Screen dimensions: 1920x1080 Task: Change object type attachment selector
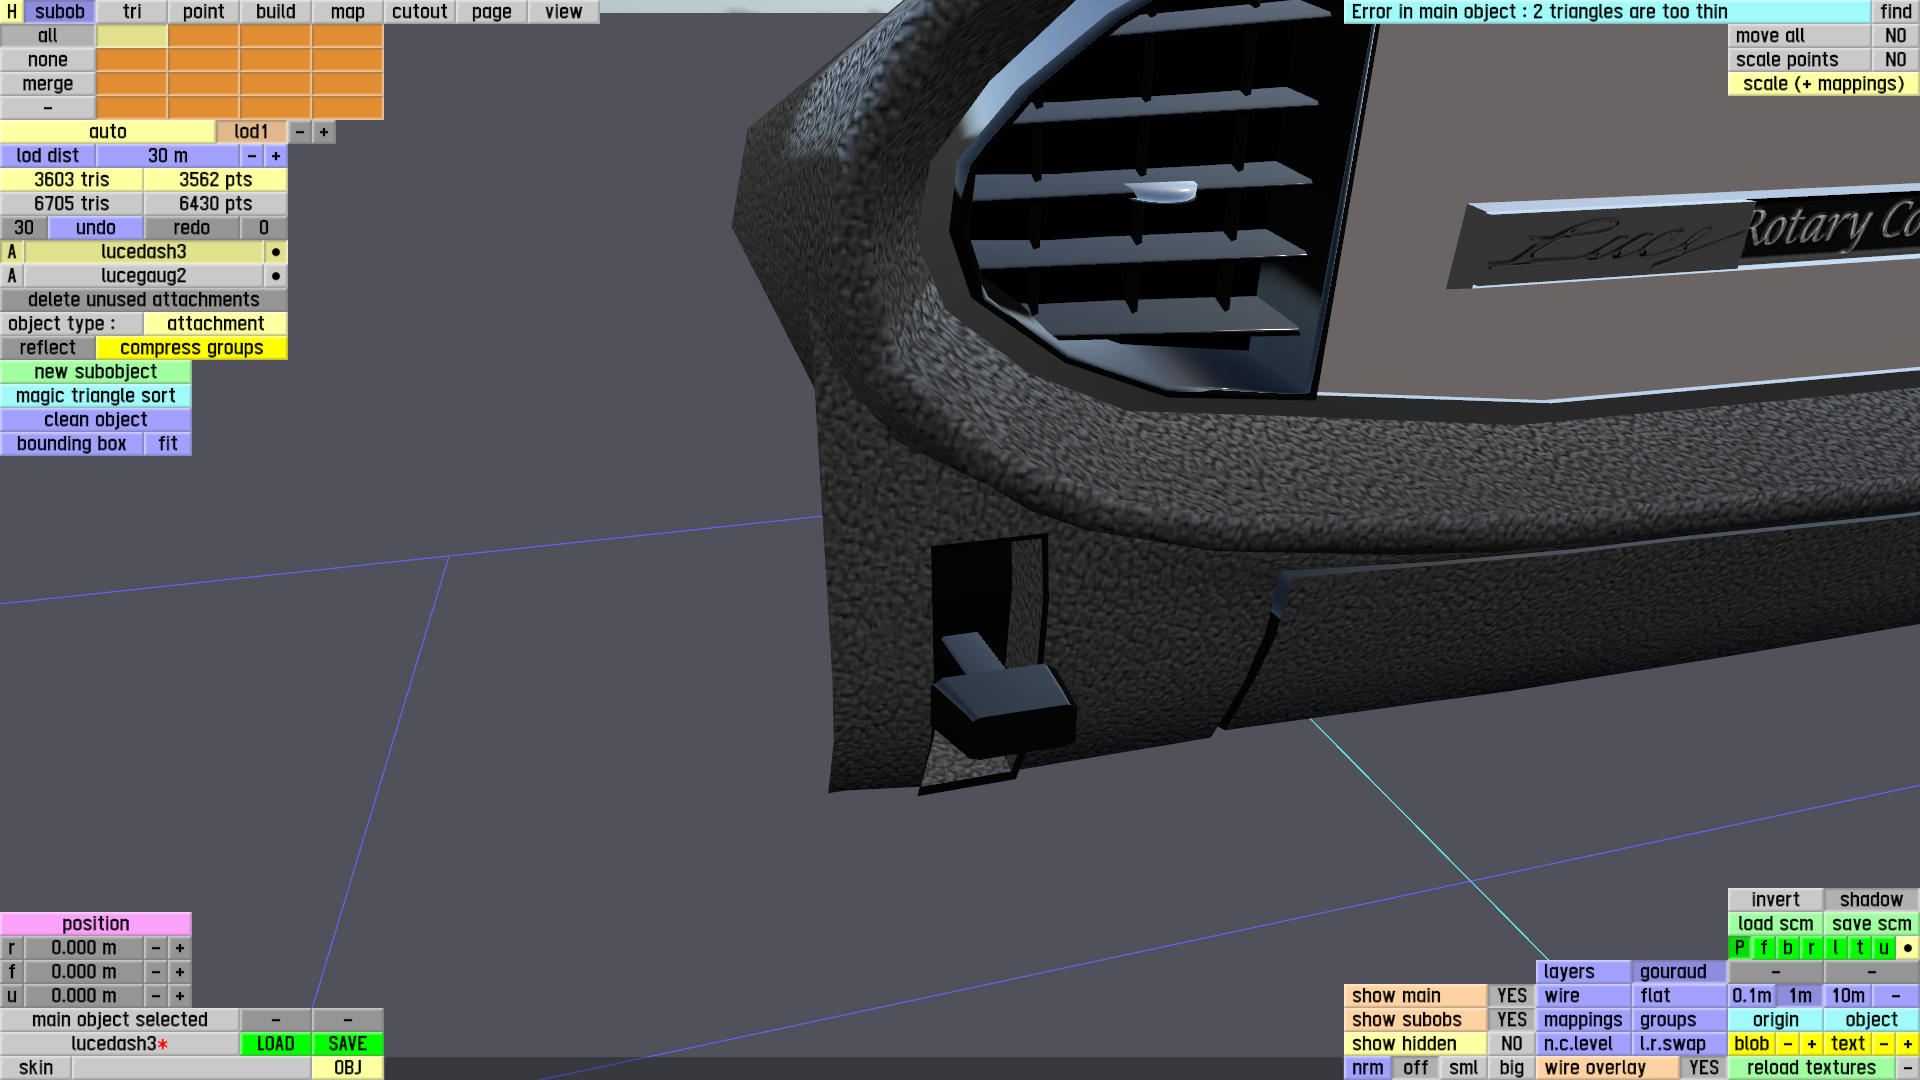coord(215,324)
